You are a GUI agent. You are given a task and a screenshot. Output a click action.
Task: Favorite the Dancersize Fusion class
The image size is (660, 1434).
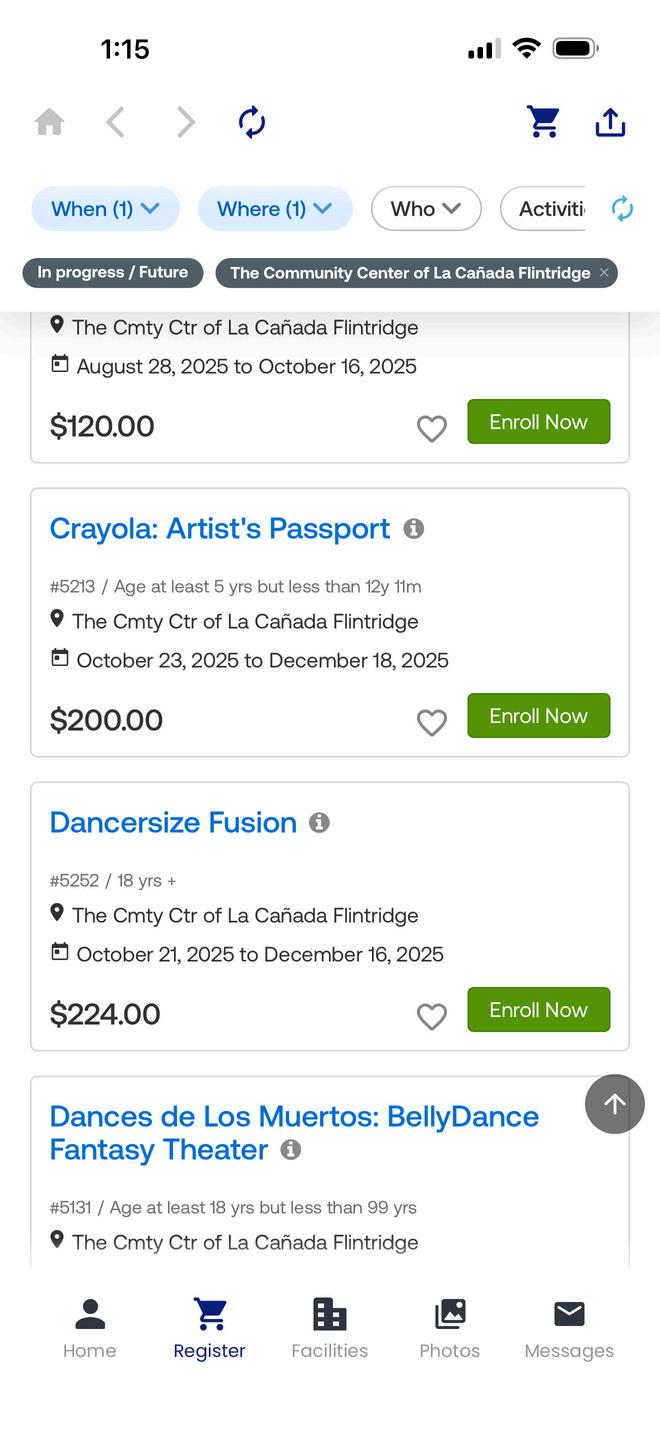(431, 1016)
